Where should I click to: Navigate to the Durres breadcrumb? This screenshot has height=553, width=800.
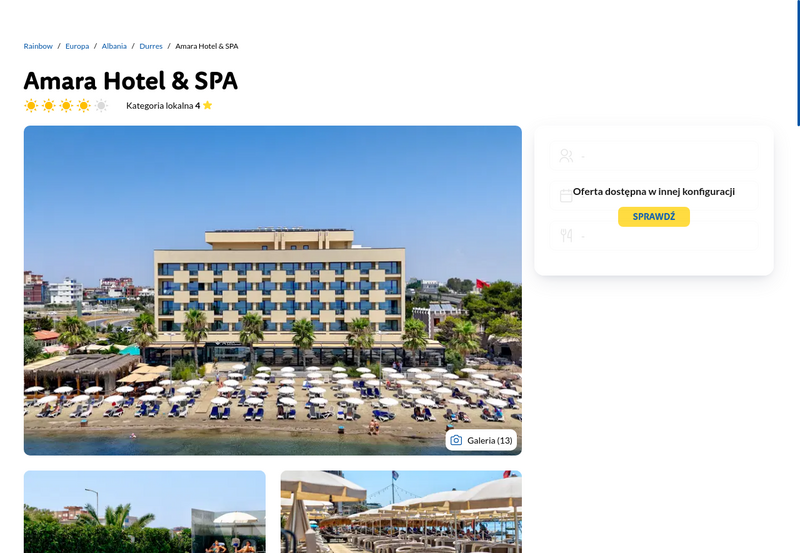click(x=151, y=46)
